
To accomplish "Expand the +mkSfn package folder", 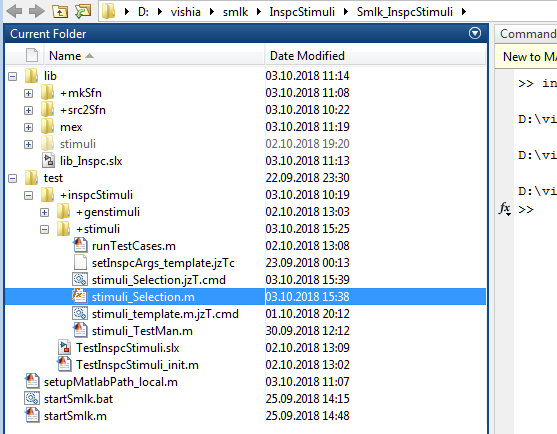I will click(x=28, y=93).
